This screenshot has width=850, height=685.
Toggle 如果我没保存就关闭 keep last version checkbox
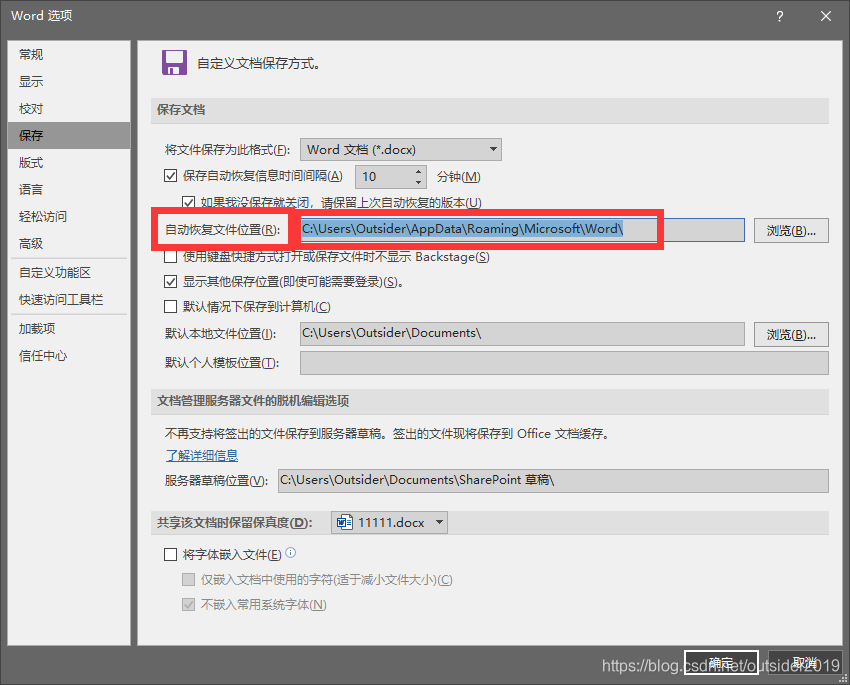click(188, 203)
